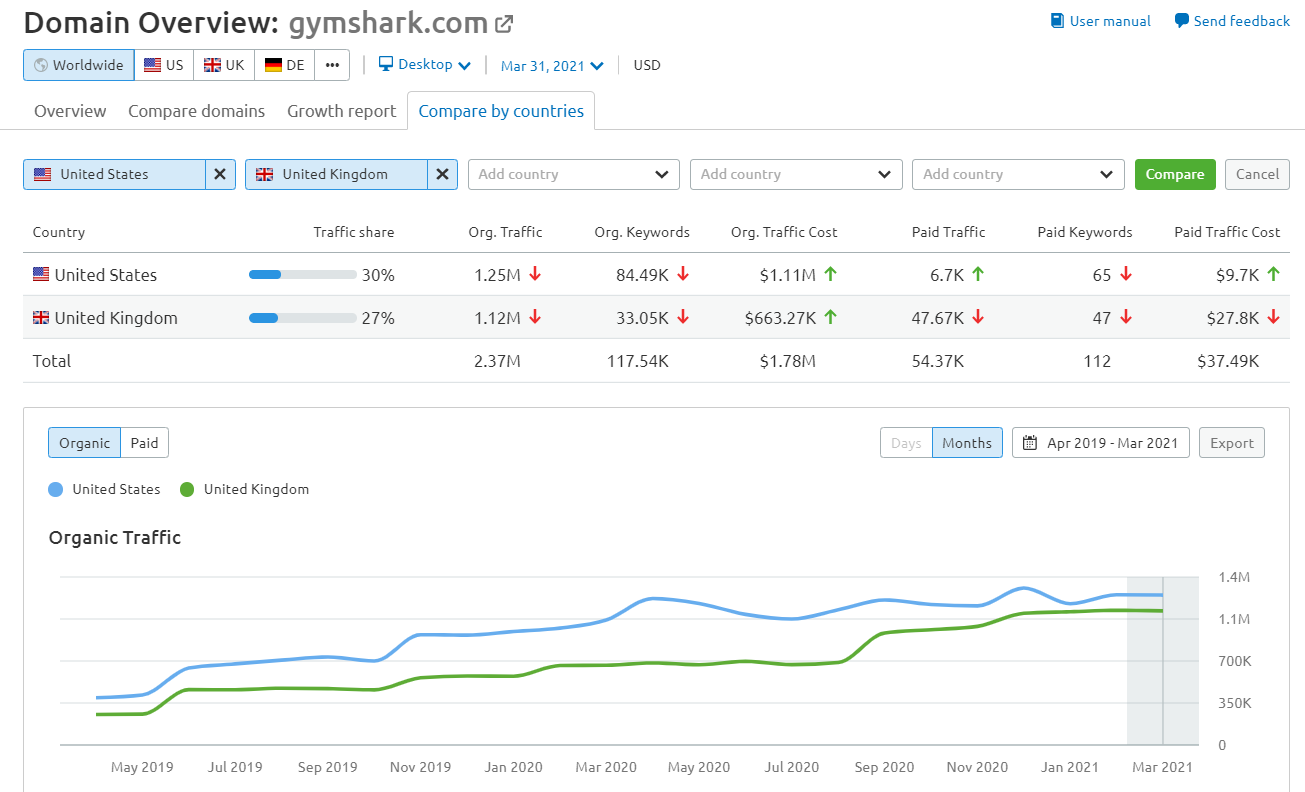Click the US flag in database selector
The image size is (1305, 792).
pyautogui.click(x=152, y=65)
